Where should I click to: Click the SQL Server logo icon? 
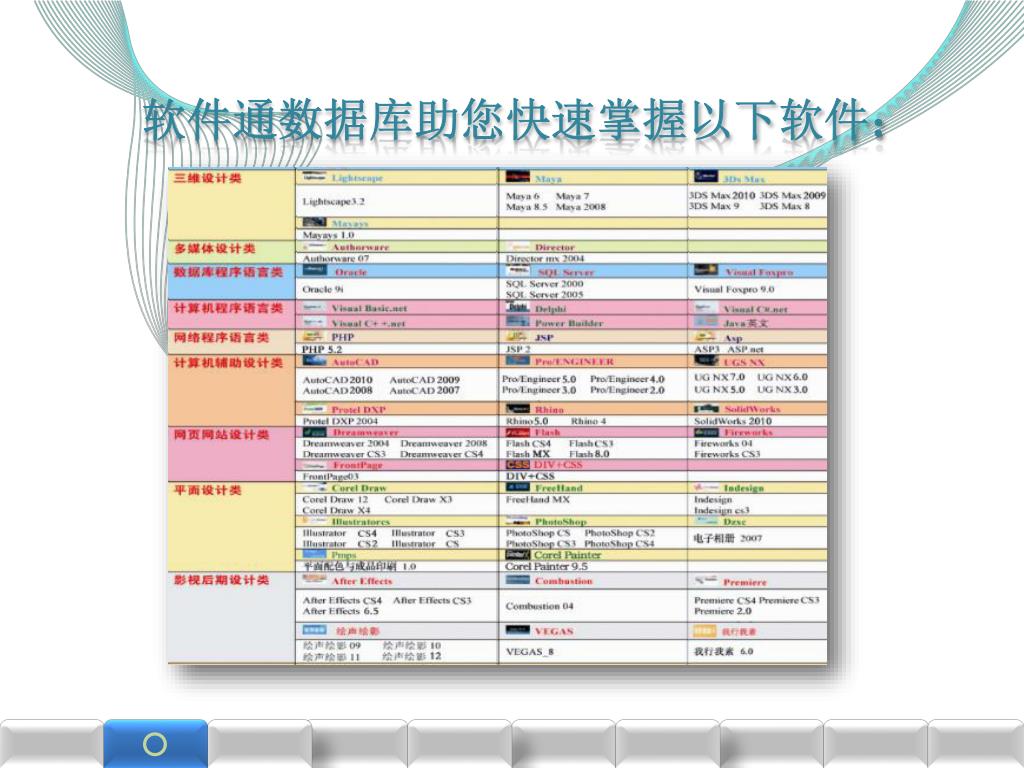click(517, 270)
